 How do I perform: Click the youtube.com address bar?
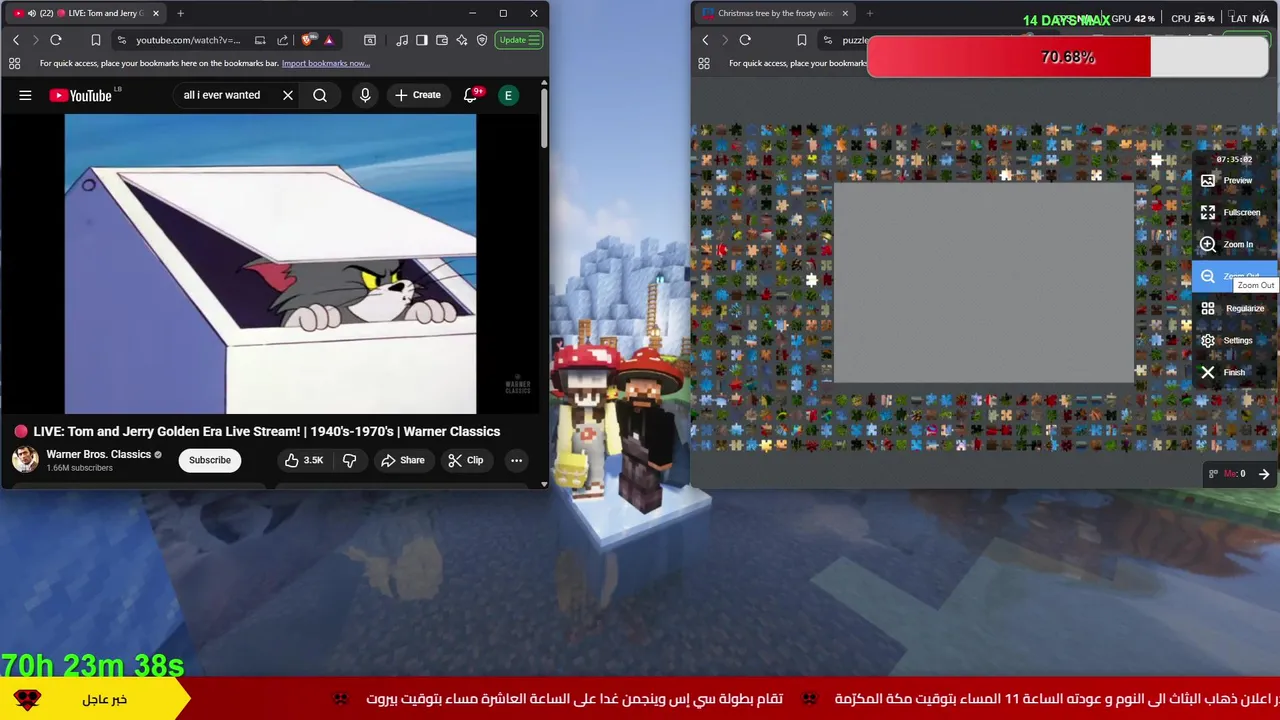(x=188, y=40)
